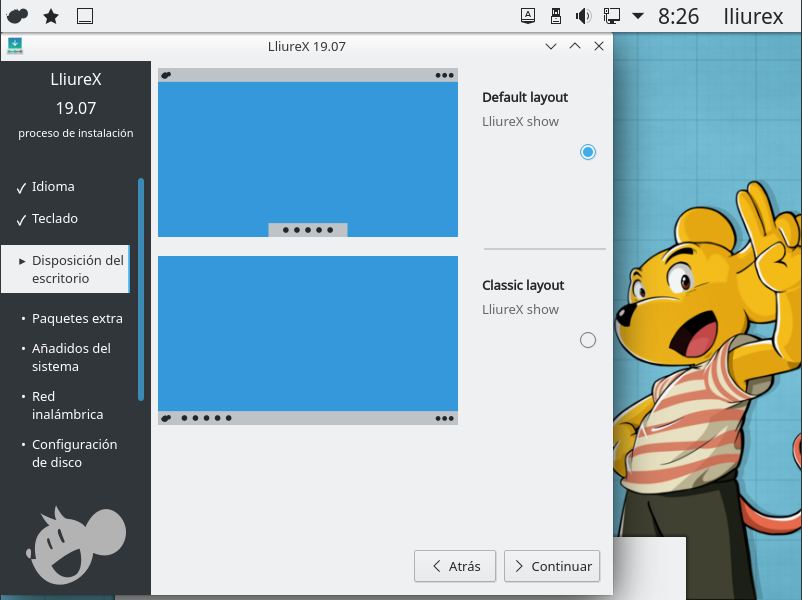Go to the Idioma step in sidebar
The width and height of the screenshot is (802, 600).
click(53, 187)
